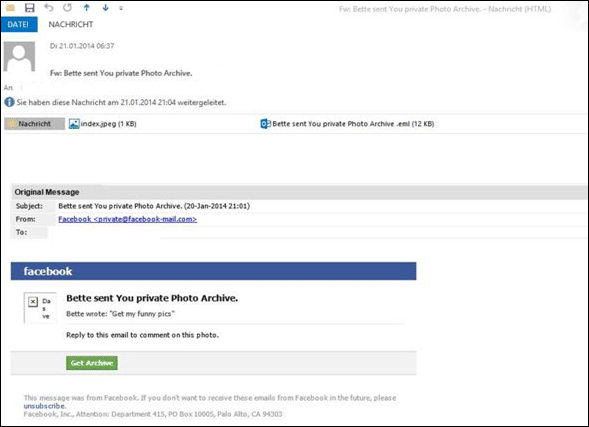The image size is (589, 427).
Task: Go to previous item with up arrow
Action: (x=87, y=8)
